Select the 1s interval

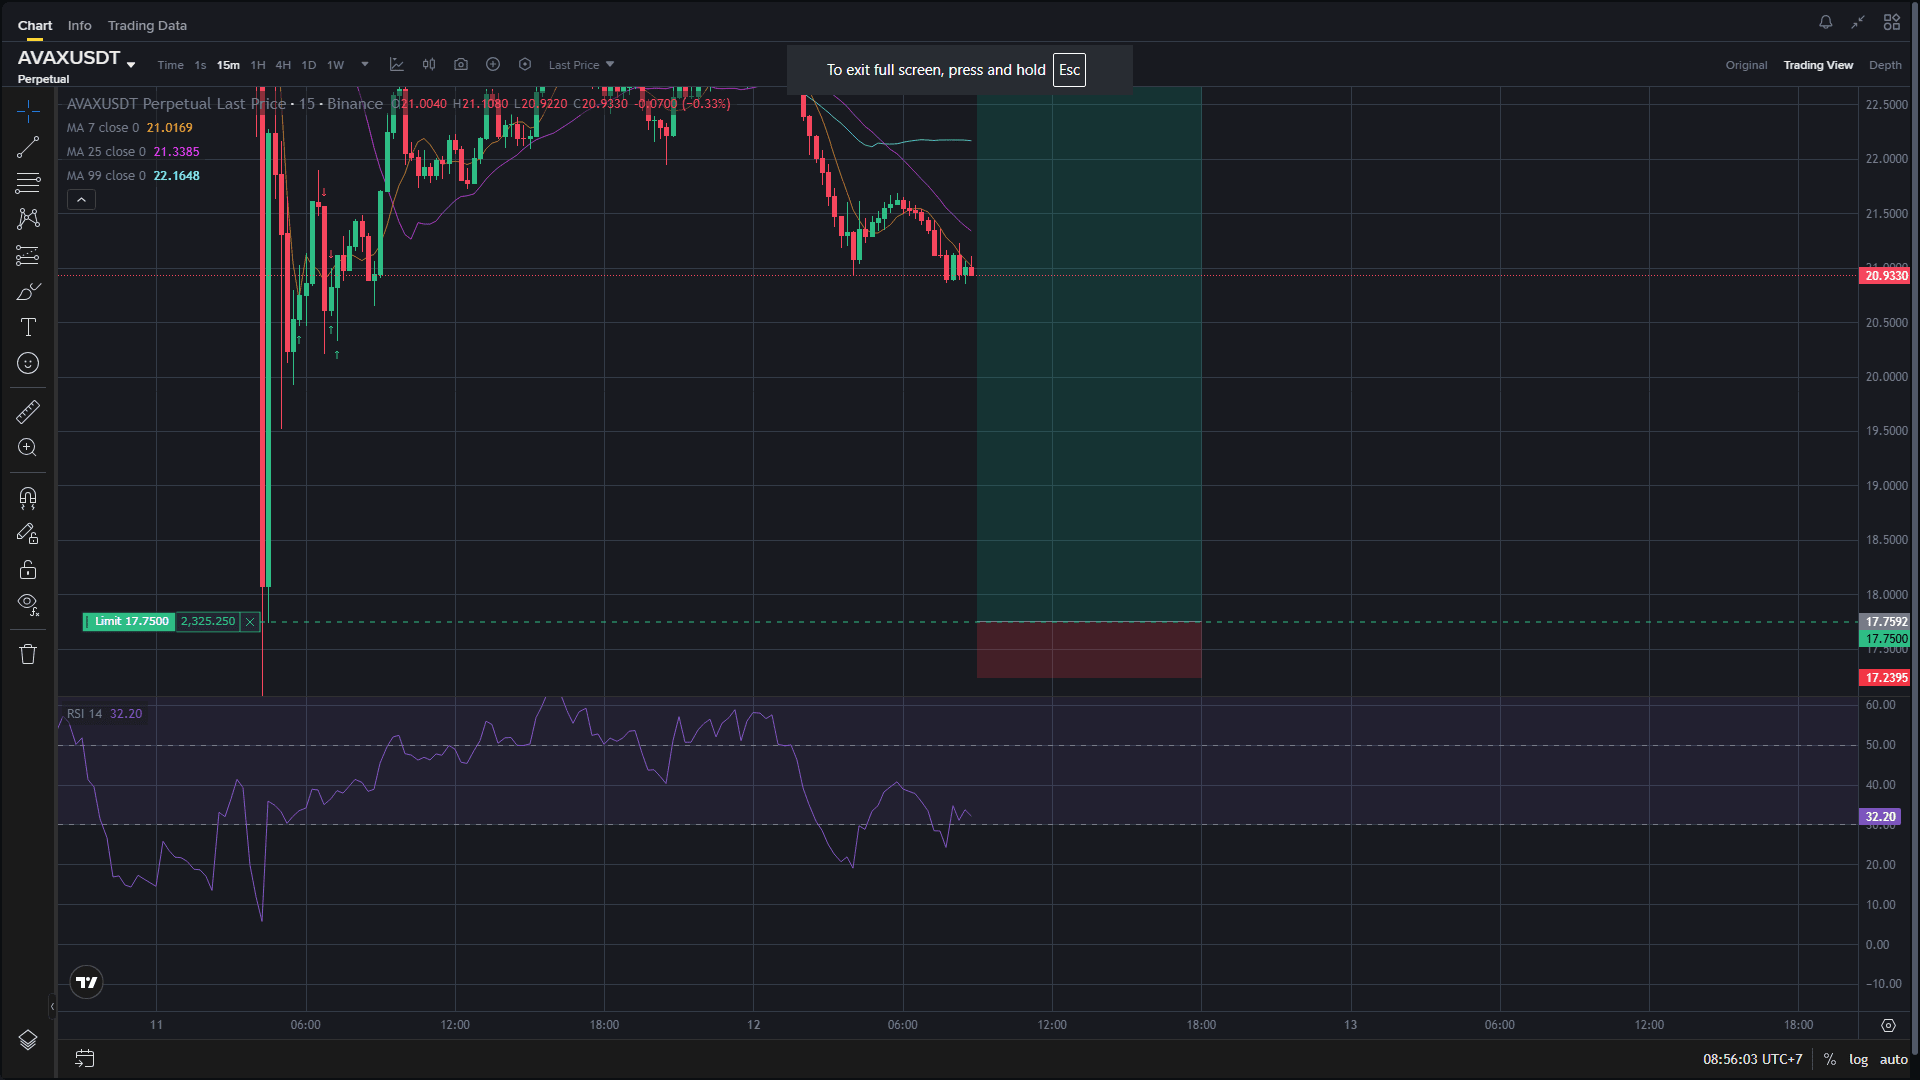(x=200, y=65)
